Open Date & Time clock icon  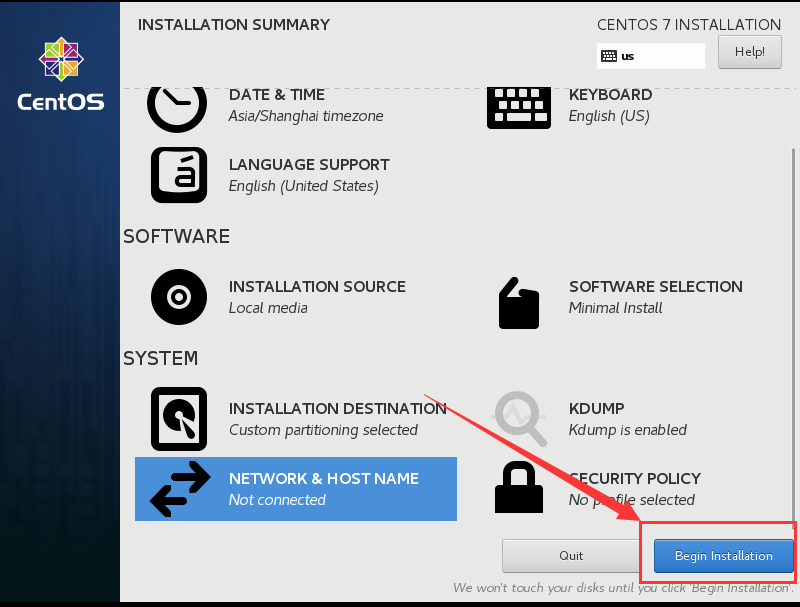(x=177, y=109)
